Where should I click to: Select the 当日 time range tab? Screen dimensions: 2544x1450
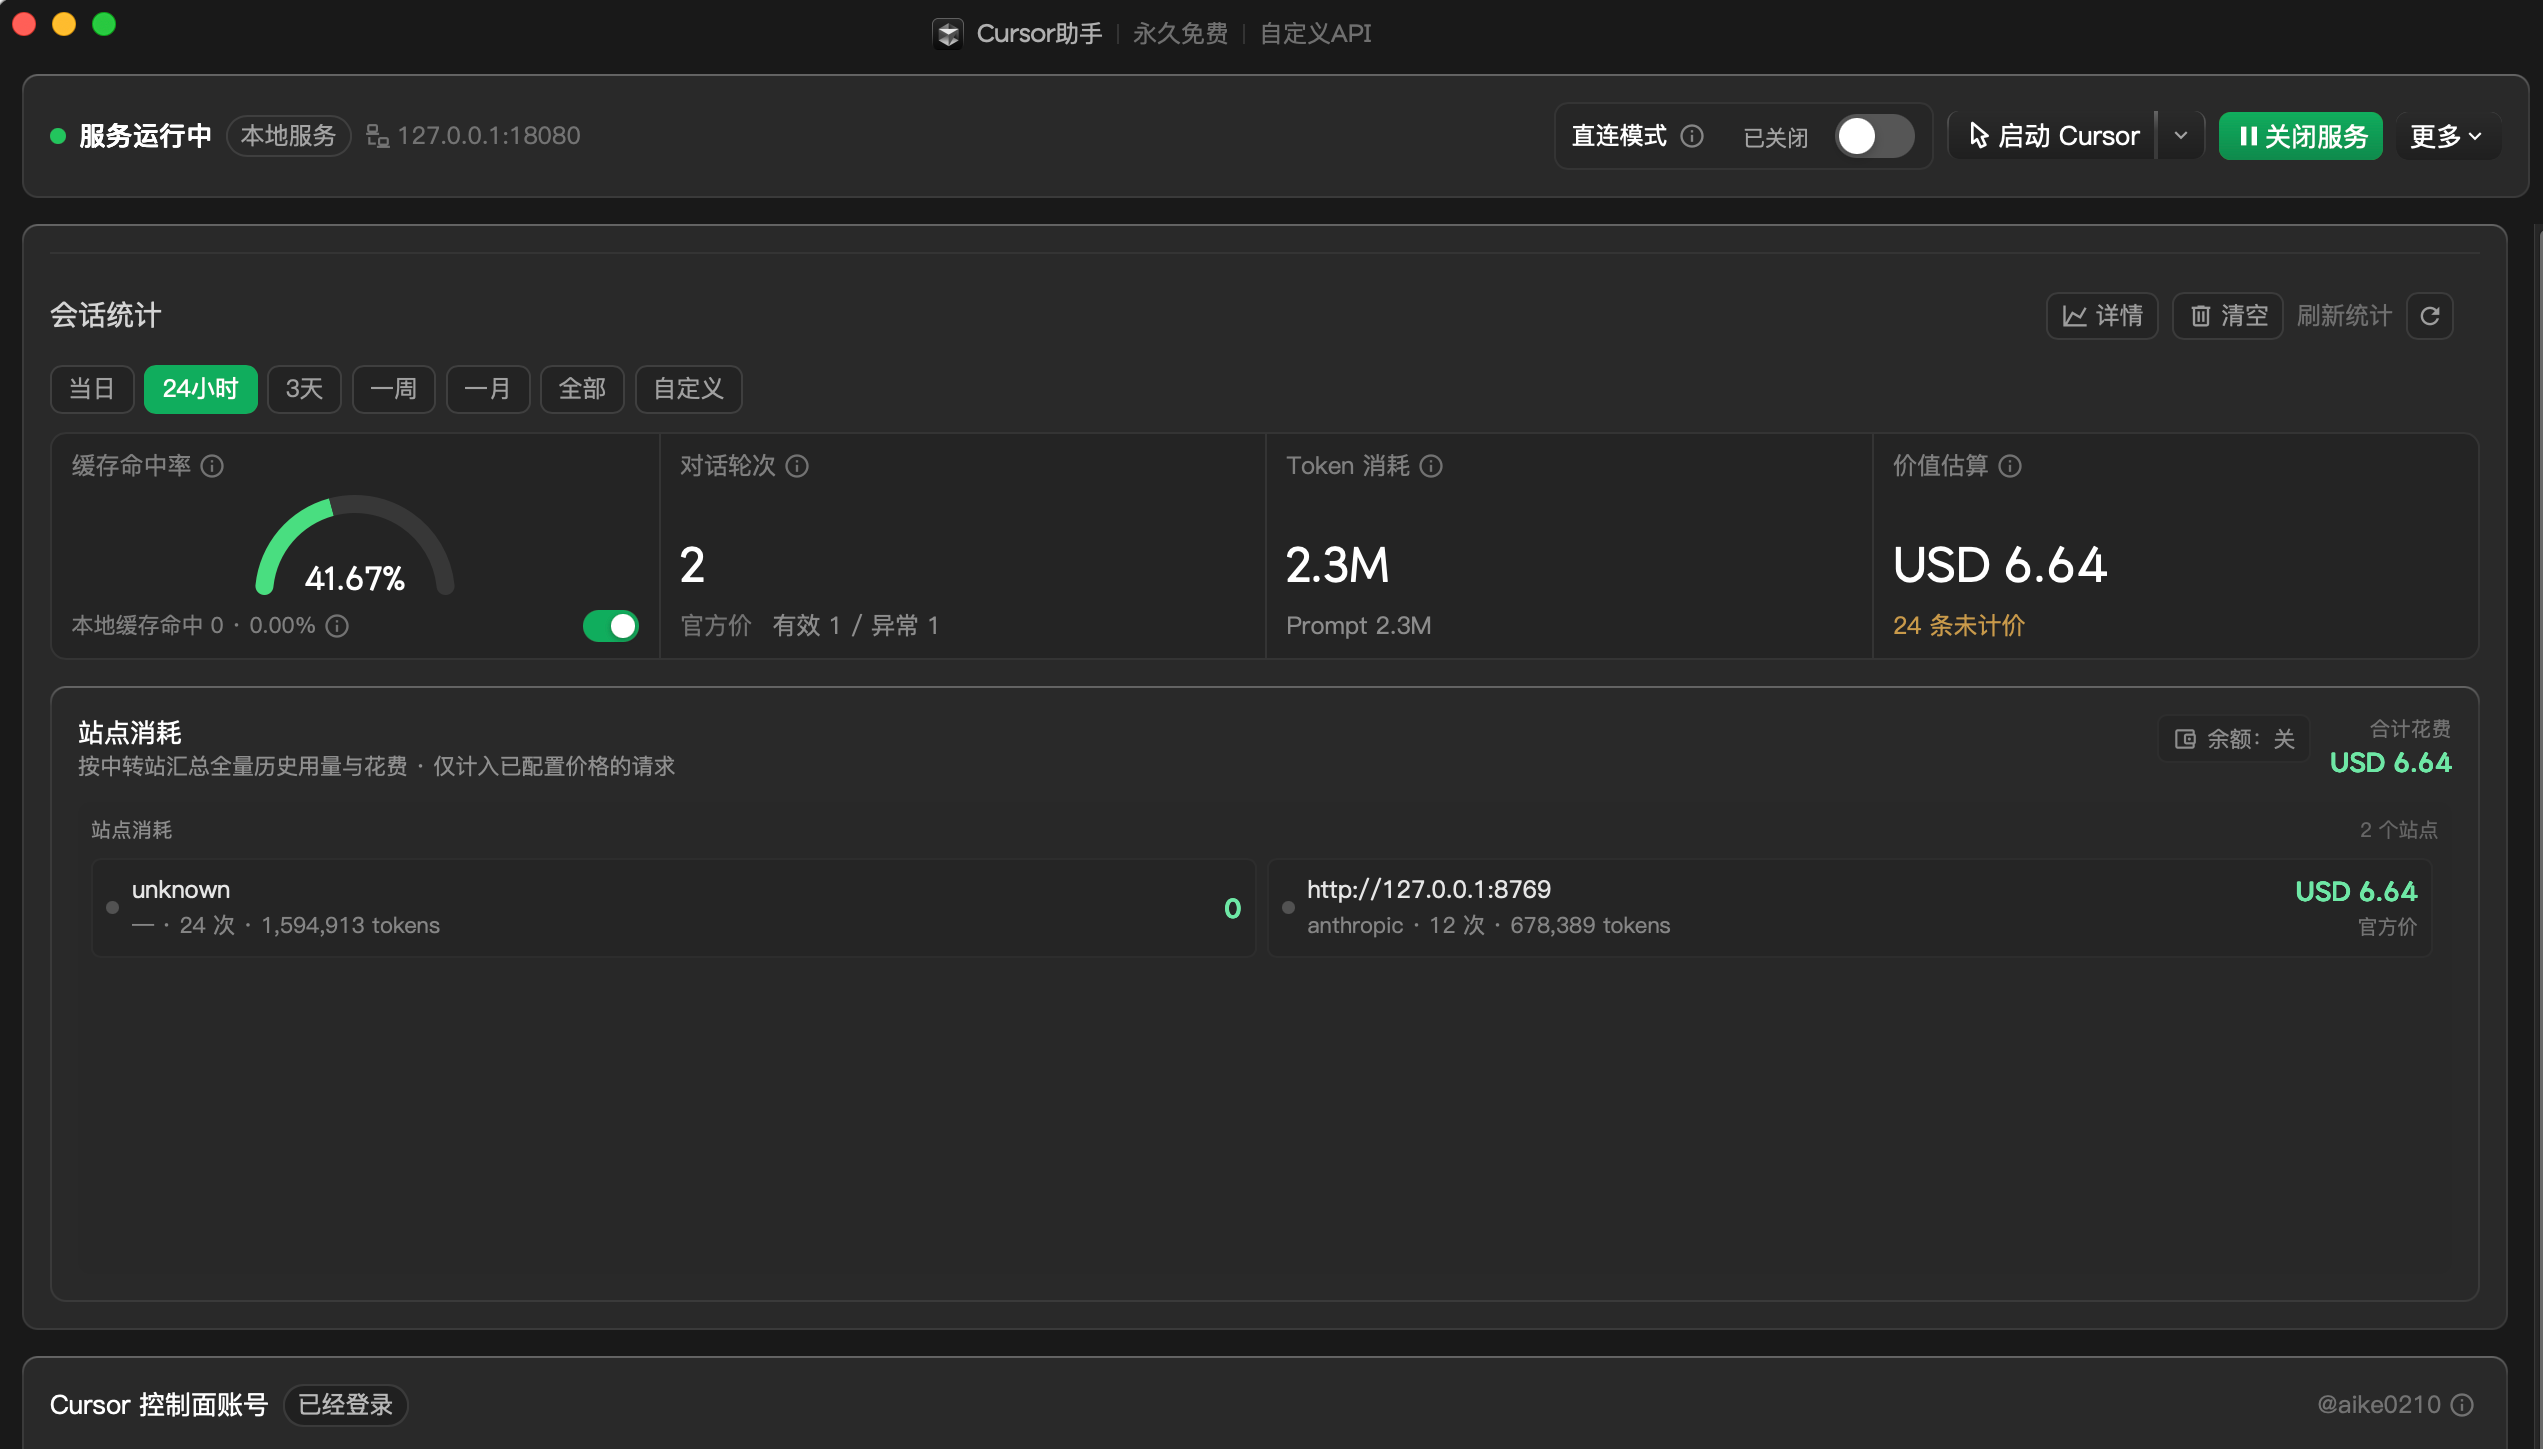(92, 389)
